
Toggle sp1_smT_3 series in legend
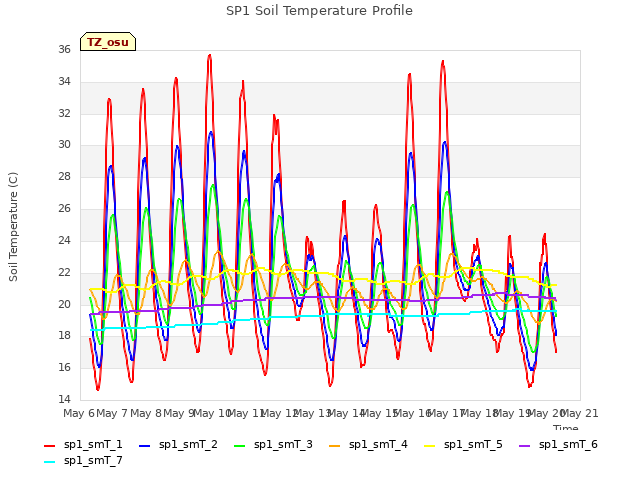click(x=273, y=444)
